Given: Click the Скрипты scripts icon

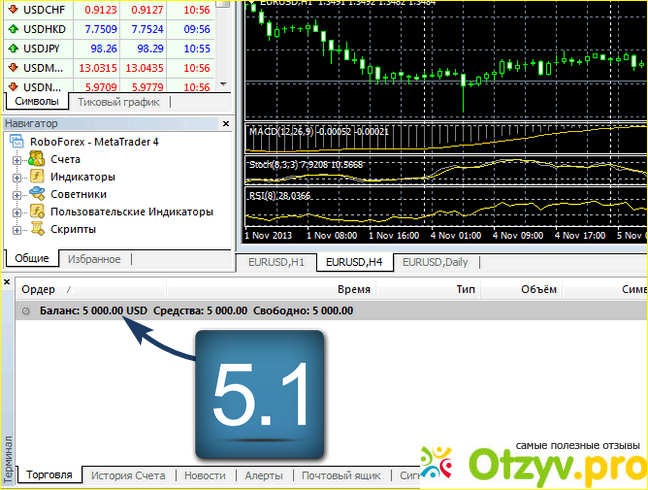Looking at the screenshot, I should 36,229.
